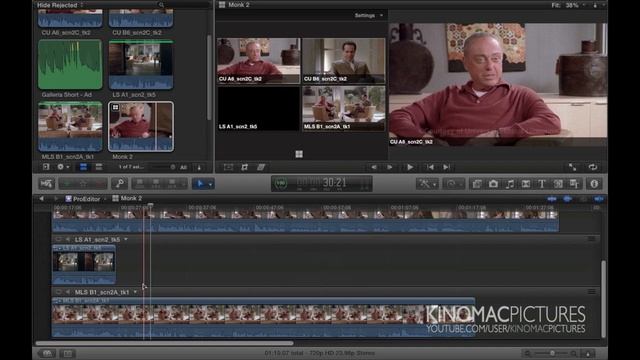Step back one frame in viewer

pos(373,167)
